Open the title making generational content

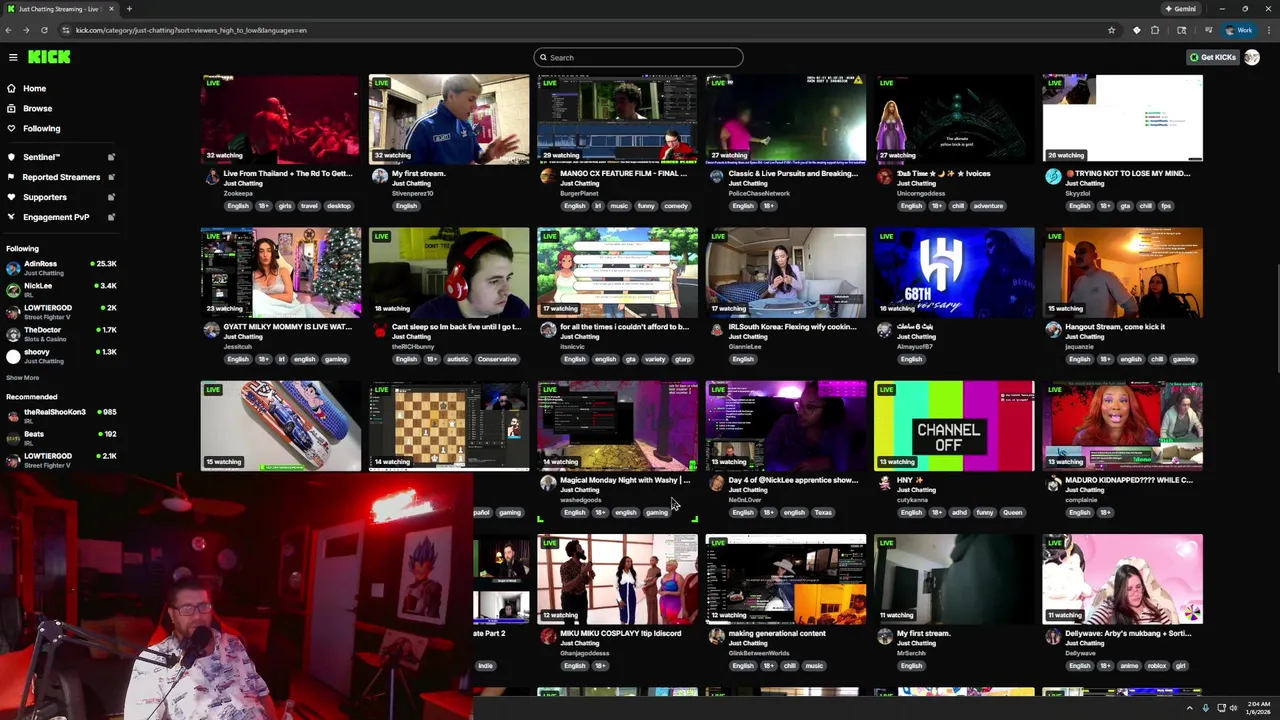[x=777, y=633]
